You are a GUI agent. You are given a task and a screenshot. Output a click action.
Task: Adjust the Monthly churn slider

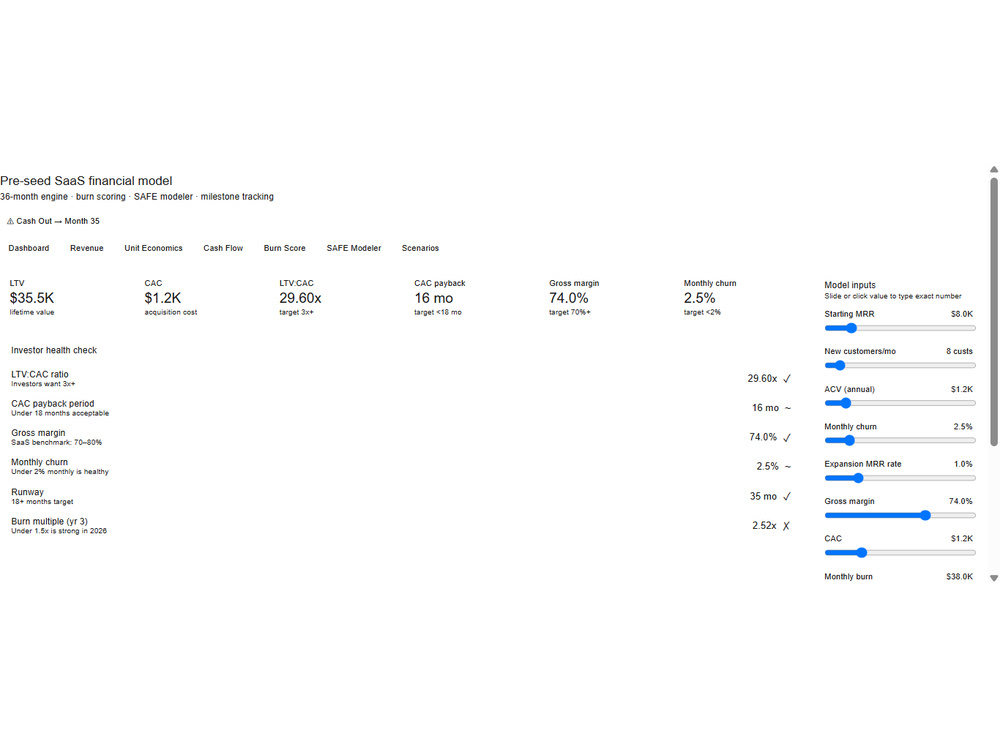(900, 440)
